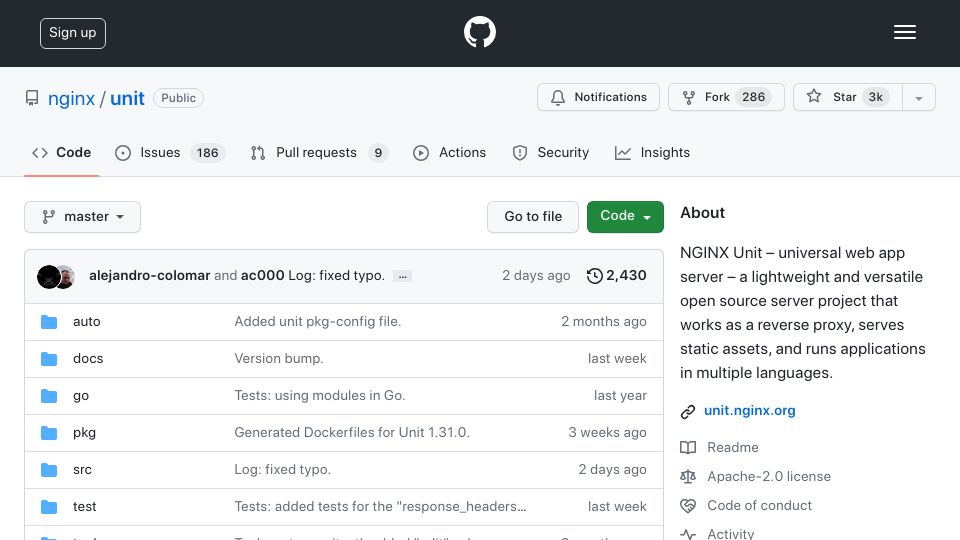Screen dimensions: 960x540
Task: Click the folder icon for auto
Action: (x=49, y=322)
